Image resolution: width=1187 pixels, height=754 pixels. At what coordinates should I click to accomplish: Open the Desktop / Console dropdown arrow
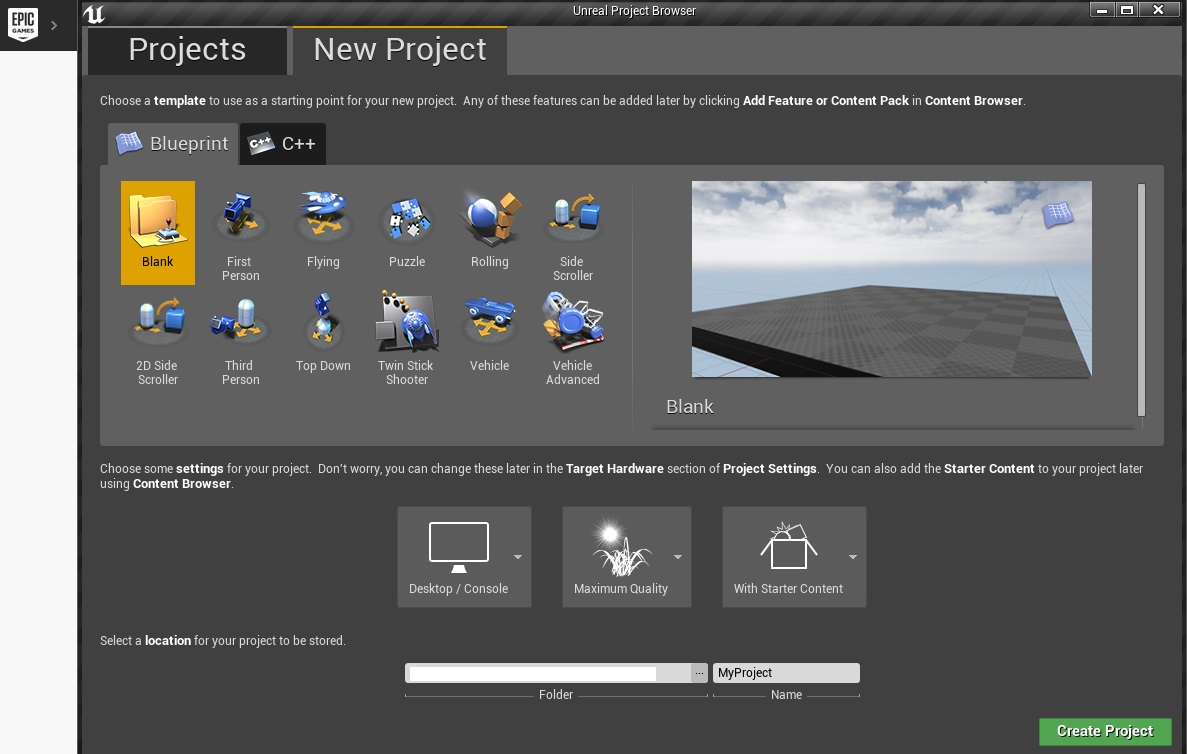click(518, 556)
